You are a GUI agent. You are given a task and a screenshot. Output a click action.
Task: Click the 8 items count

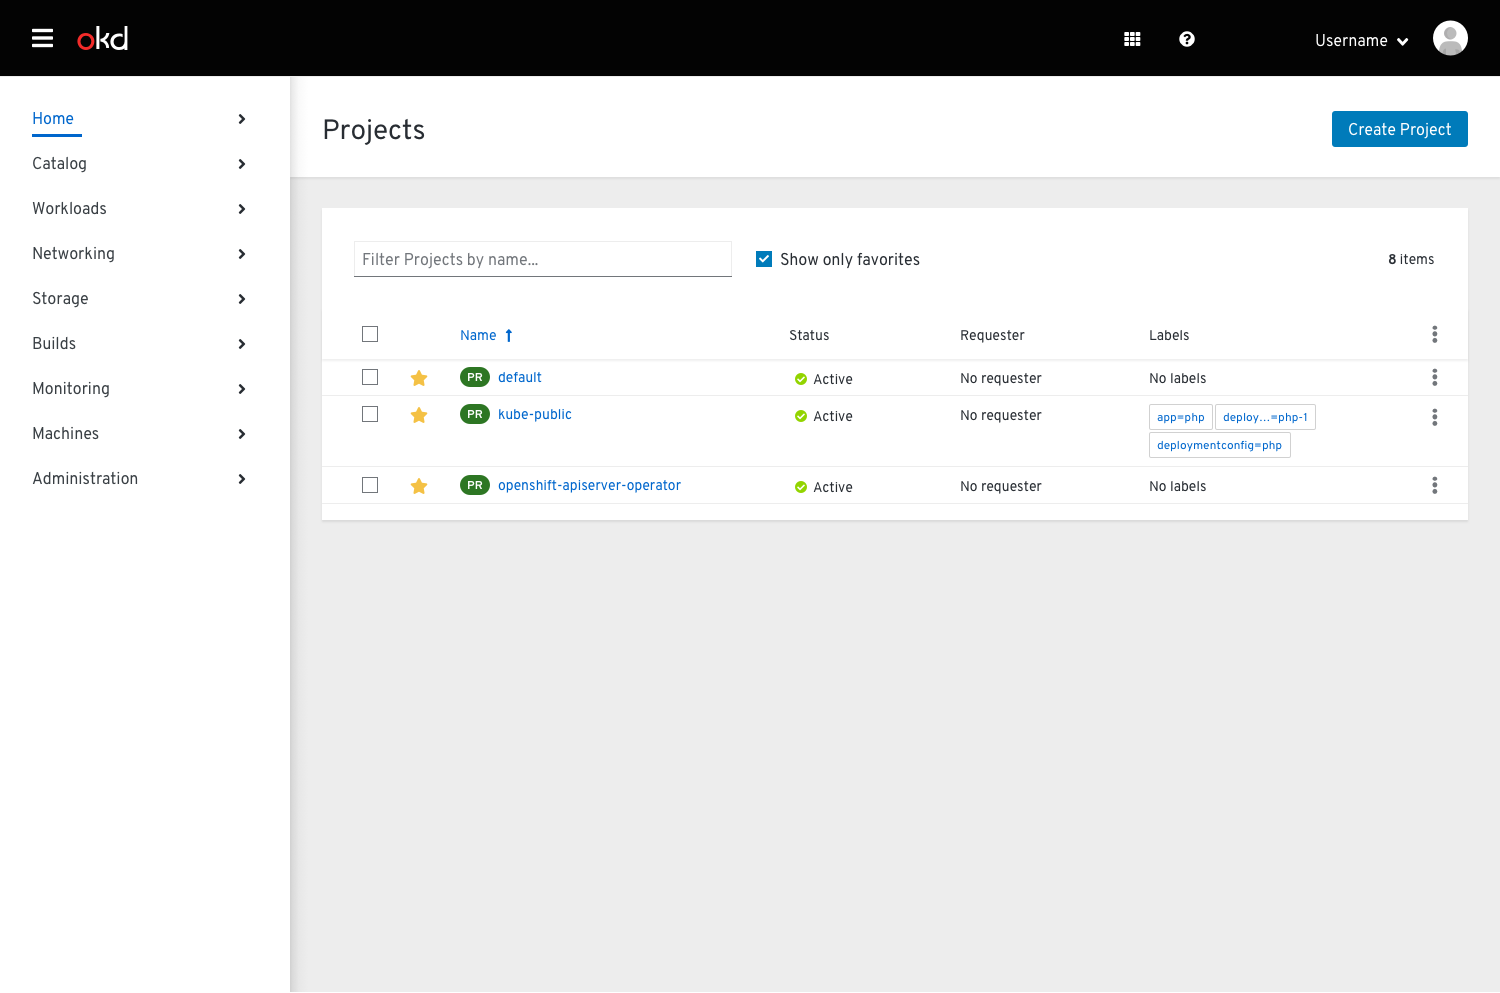click(1411, 259)
